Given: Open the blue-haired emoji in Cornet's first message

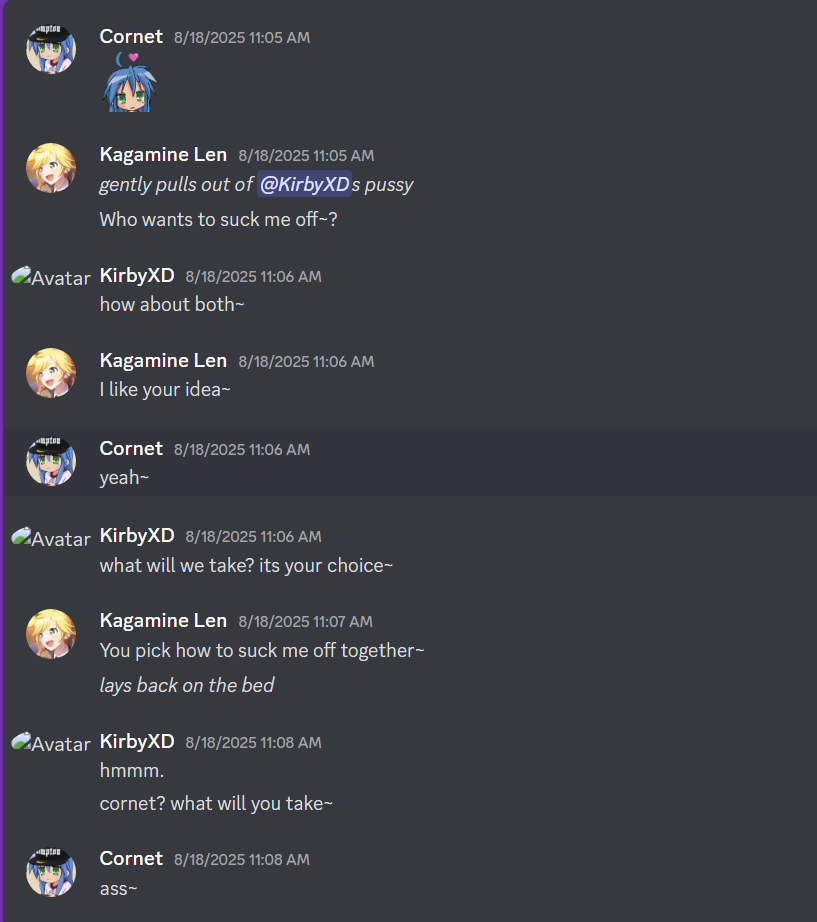Looking at the screenshot, I should coord(130,82).
